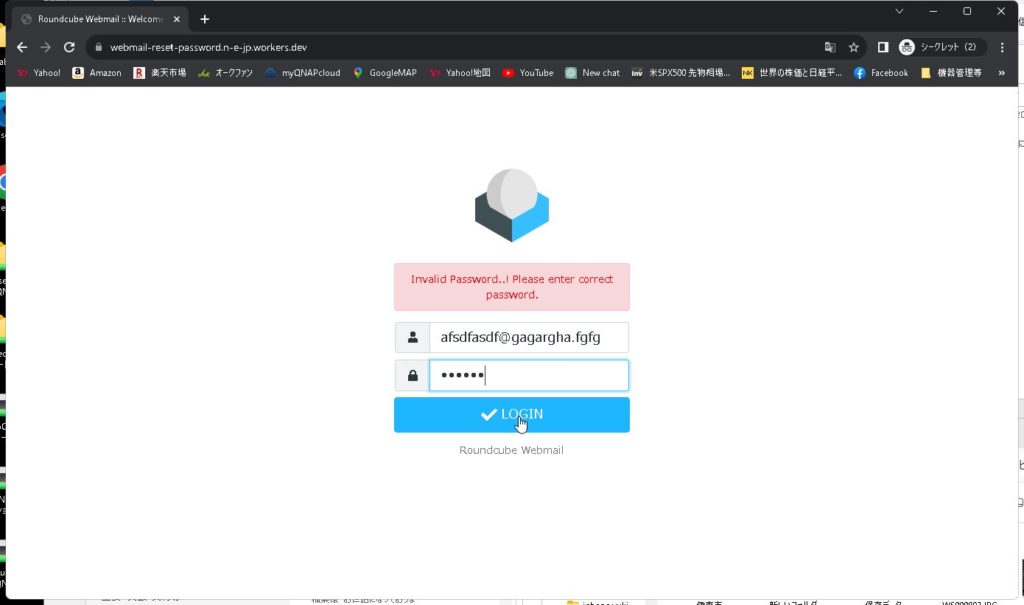The image size is (1024, 605).
Task: Click the LOGIN button
Action: pos(511,415)
